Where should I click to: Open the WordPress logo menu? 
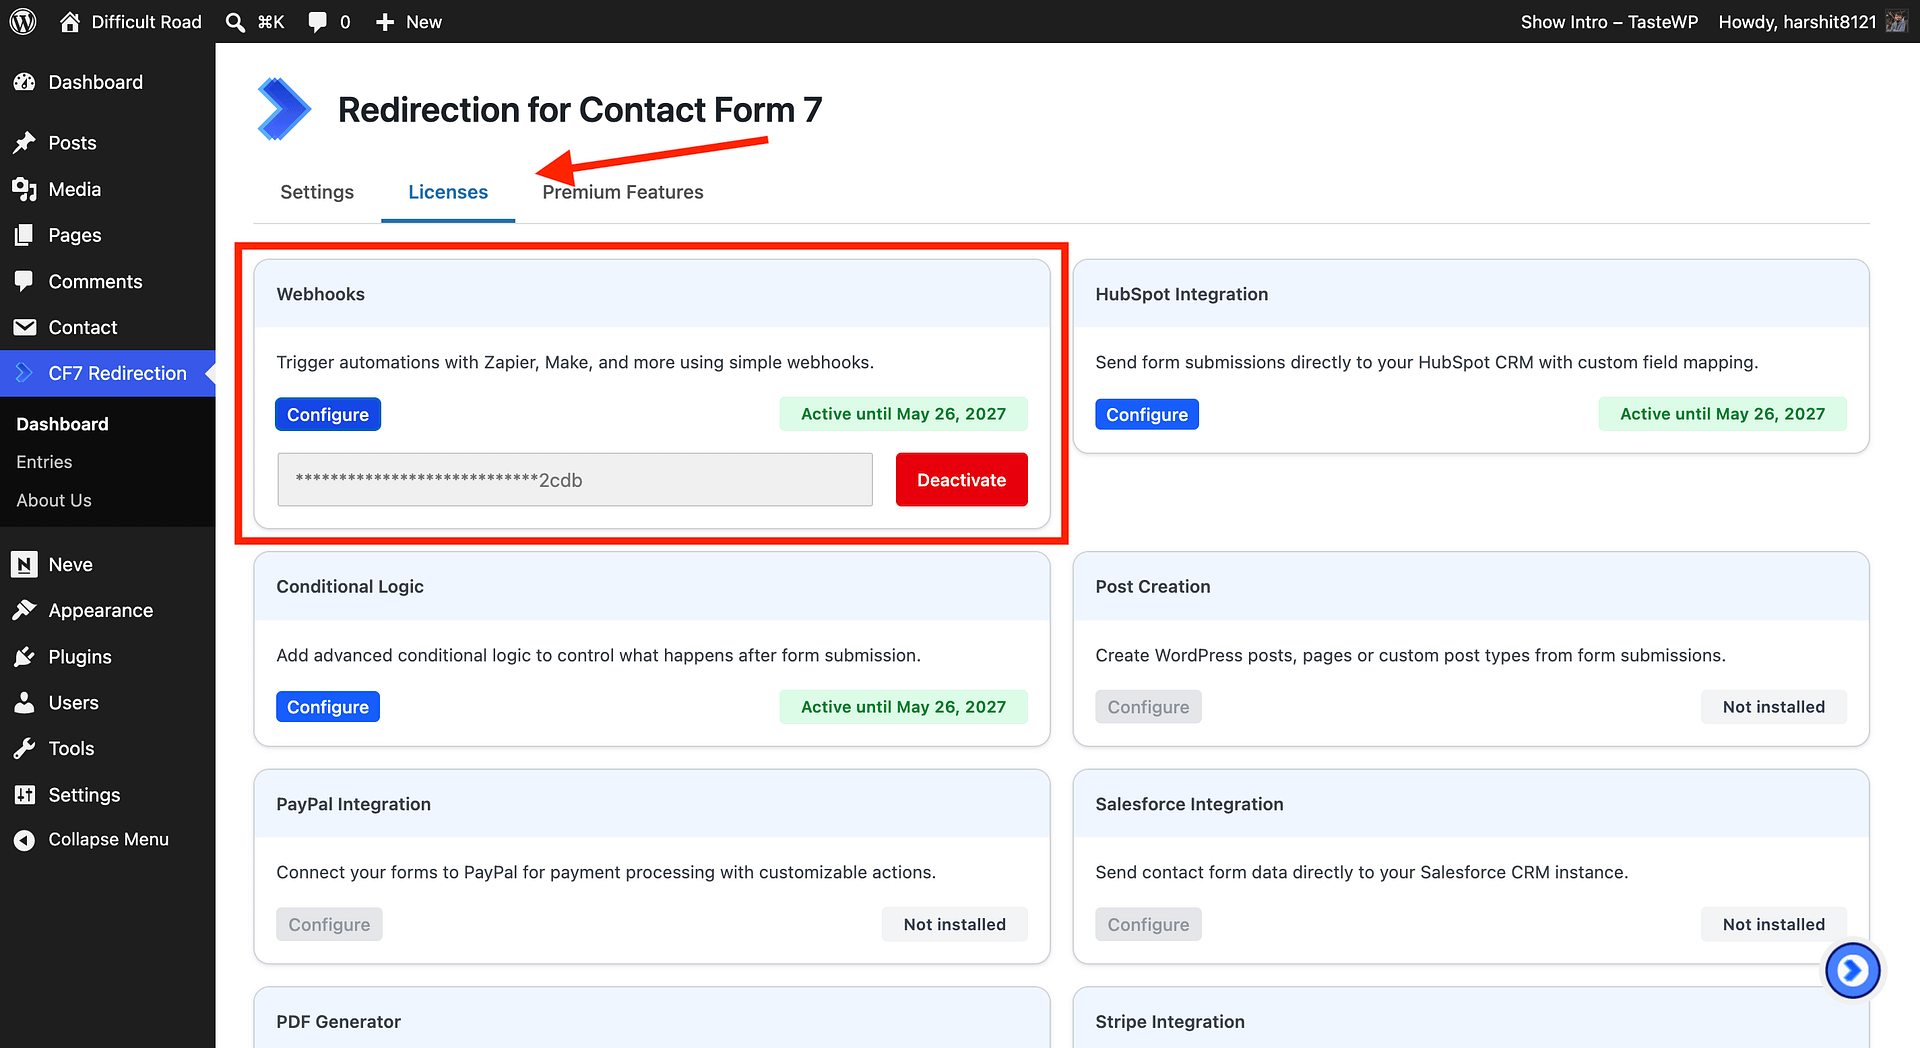pyautogui.click(x=23, y=21)
